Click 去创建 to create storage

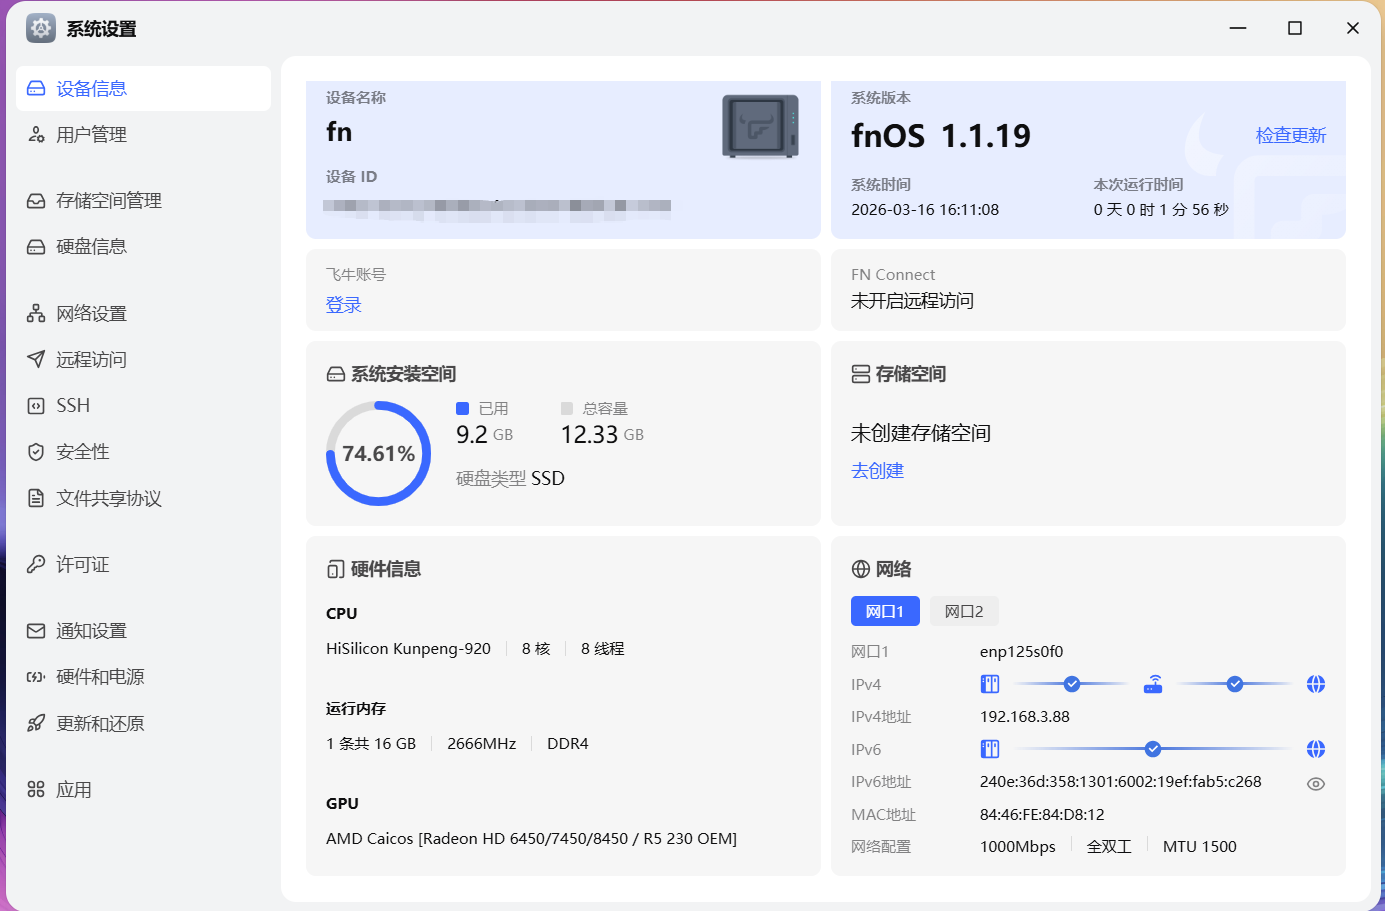(877, 471)
